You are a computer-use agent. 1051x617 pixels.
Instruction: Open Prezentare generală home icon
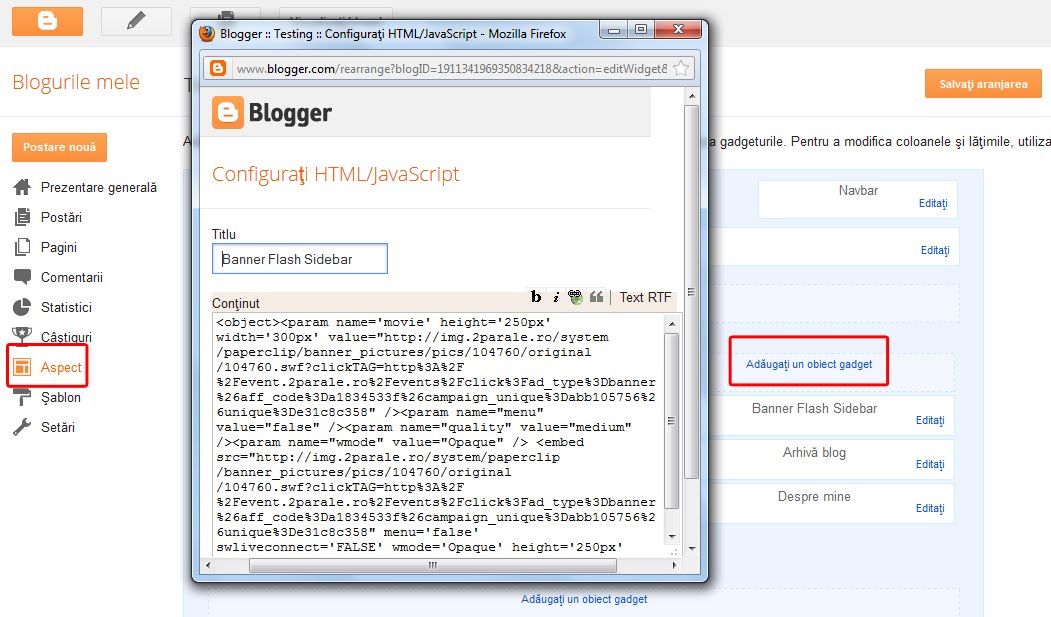[22, 188]
